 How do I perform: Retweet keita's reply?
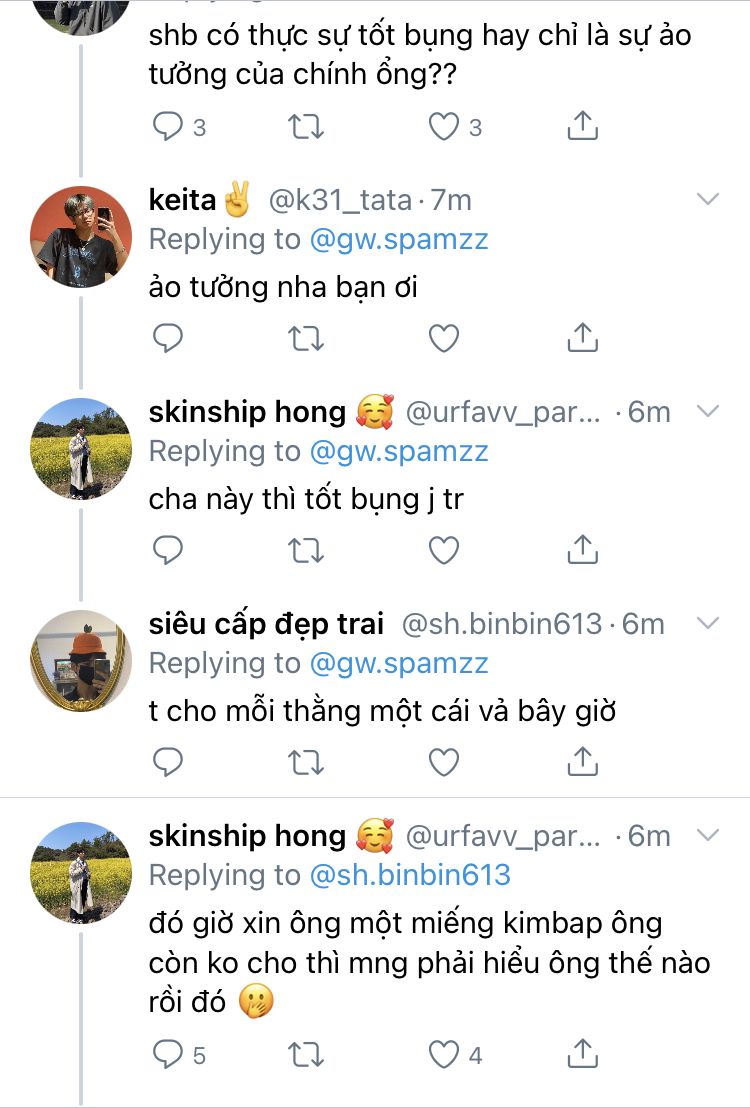tap(306, 339)
